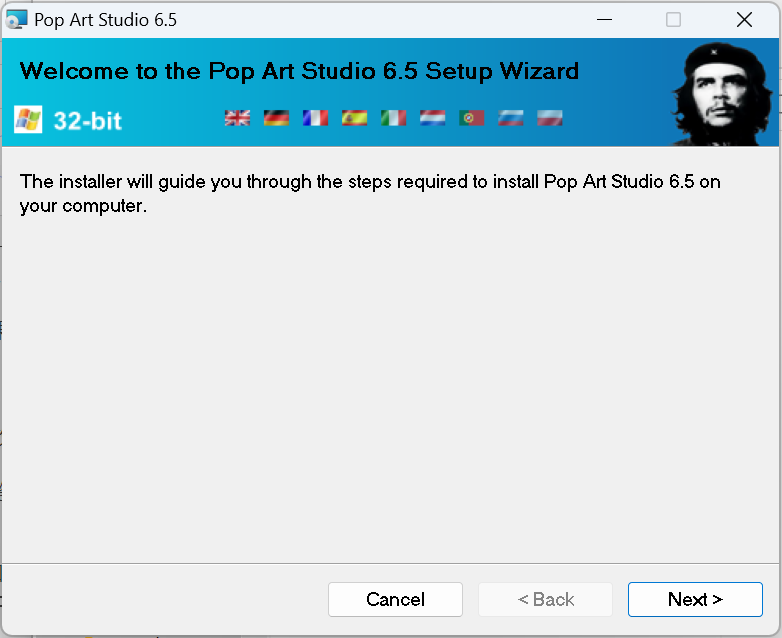Select the United Kingdom flag icon
The image size is (782, 638).
(x=237, y=118)
